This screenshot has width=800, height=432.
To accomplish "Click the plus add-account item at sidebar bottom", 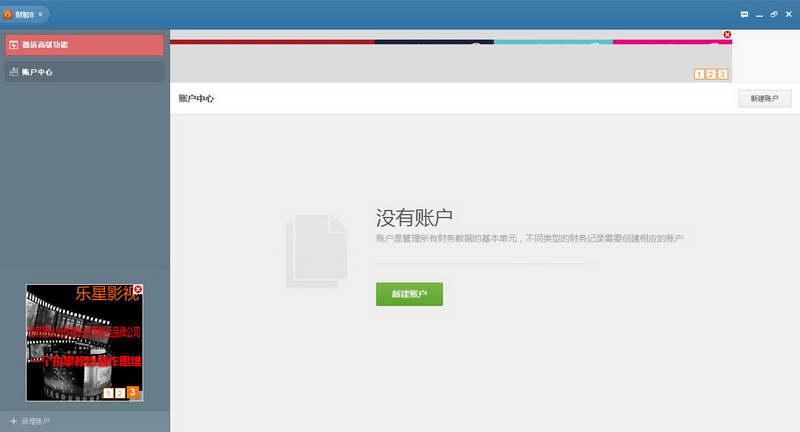I will pos(30,421).
